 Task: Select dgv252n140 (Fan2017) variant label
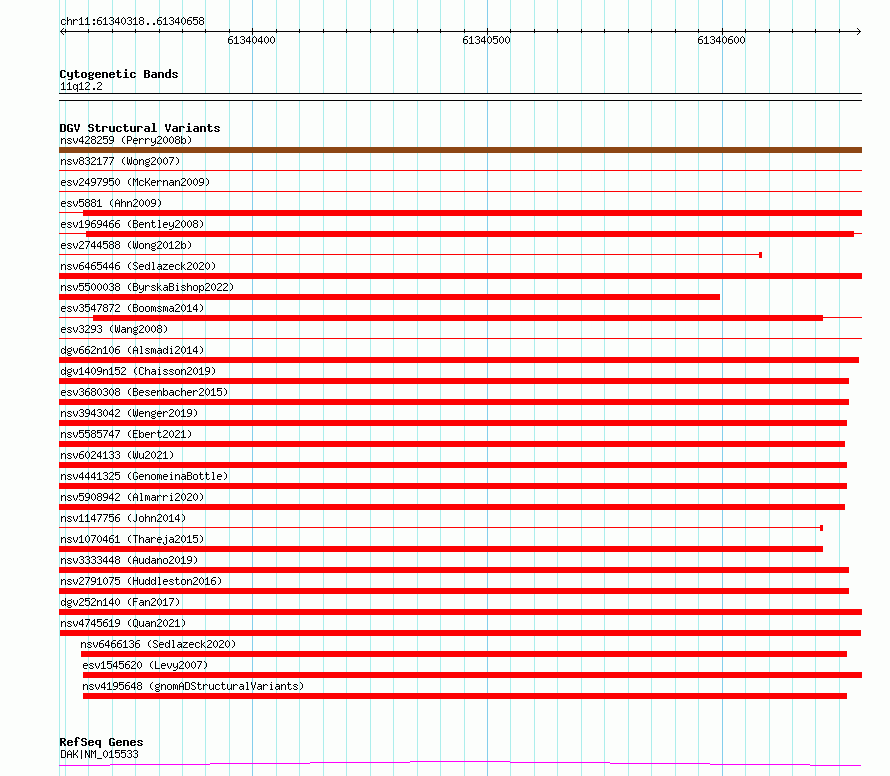tap(120, 602)
